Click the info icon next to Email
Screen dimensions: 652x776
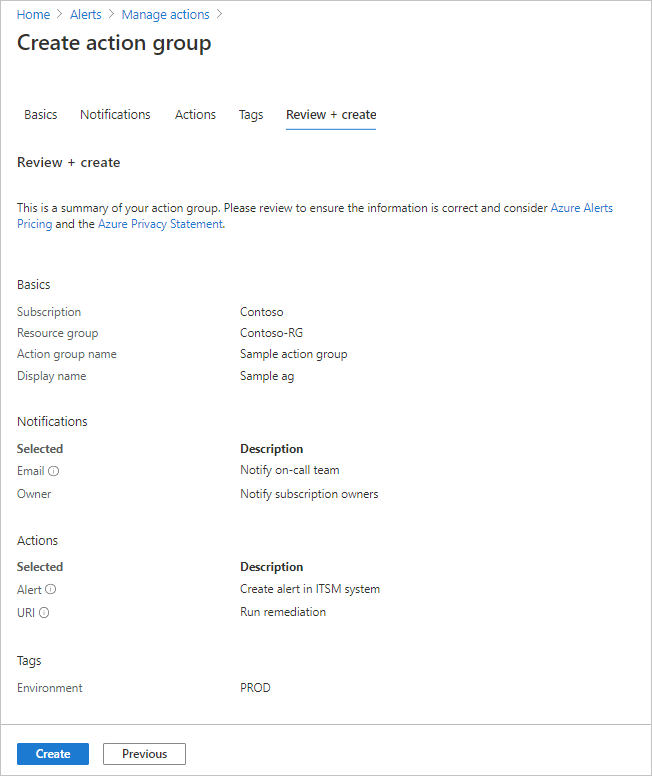click(x=54, y=471)
